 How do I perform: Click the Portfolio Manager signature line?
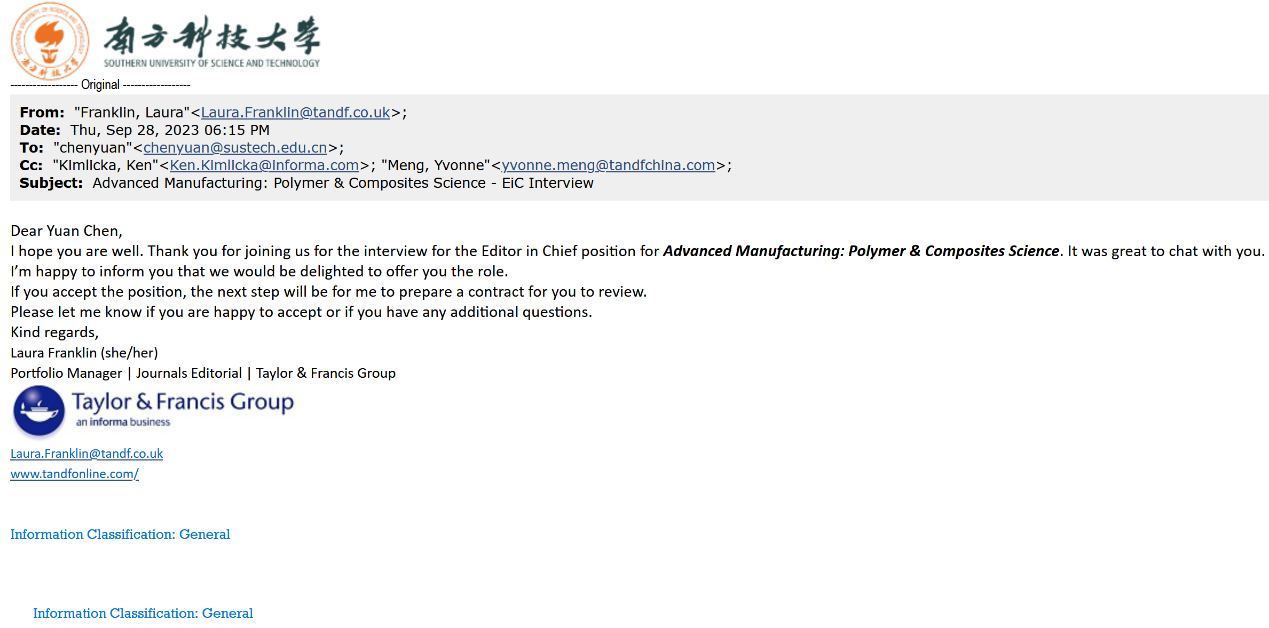(x=203, y=373)
